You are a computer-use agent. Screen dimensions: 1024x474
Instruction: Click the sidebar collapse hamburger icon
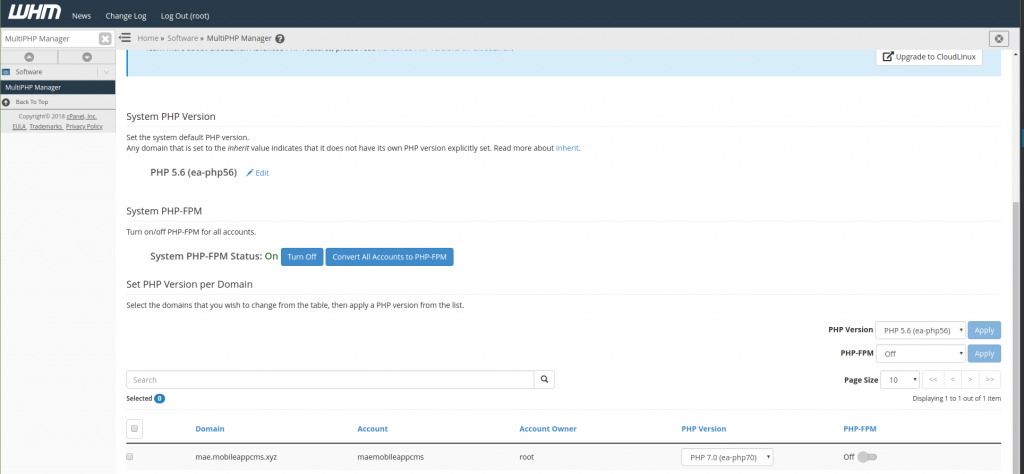(126, 38)
